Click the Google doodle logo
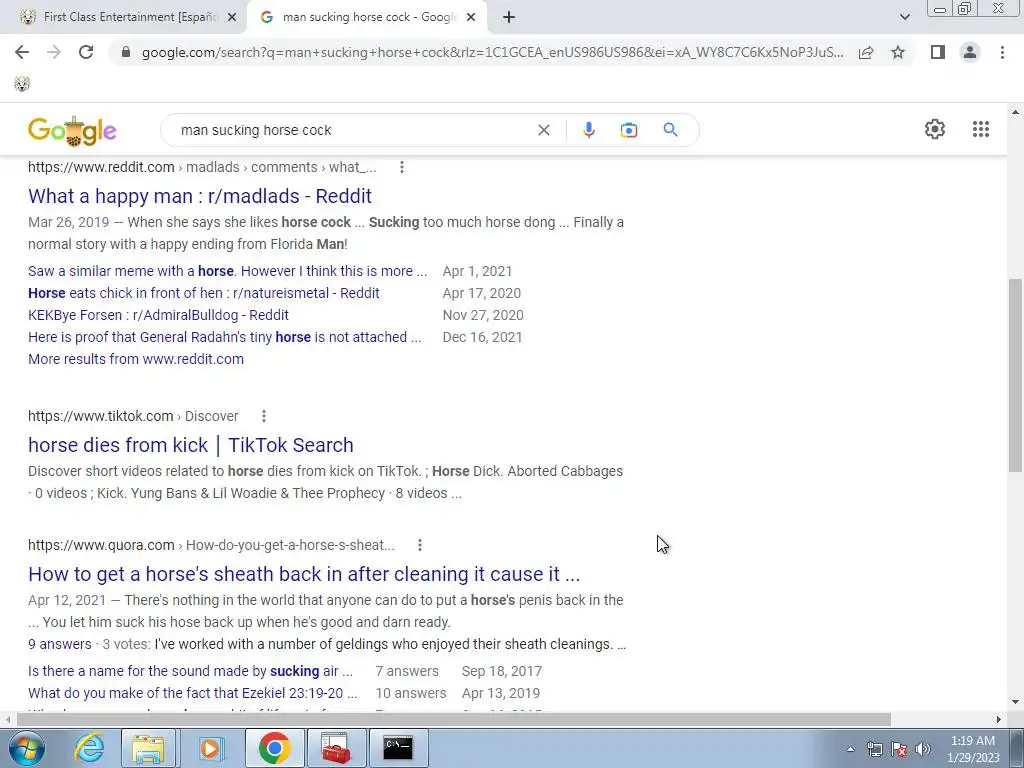 72,131
